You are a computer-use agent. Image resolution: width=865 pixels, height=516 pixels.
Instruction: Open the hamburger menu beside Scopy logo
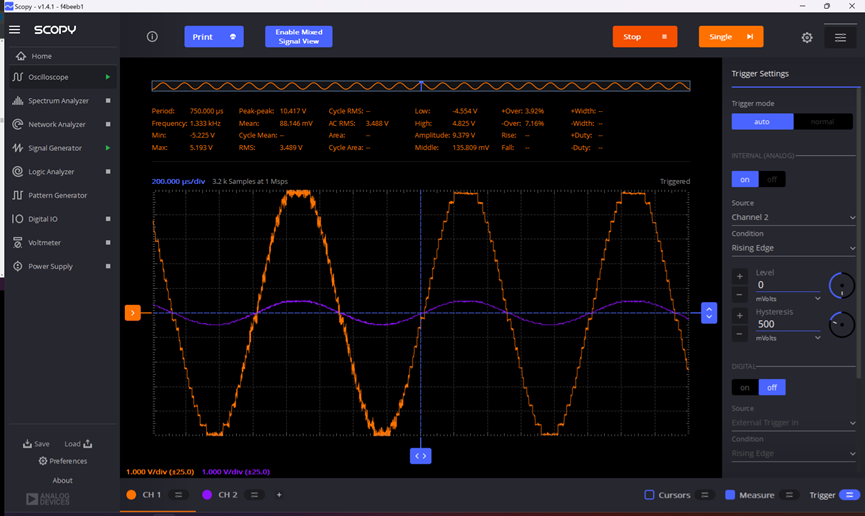click(x=14, y=30)
